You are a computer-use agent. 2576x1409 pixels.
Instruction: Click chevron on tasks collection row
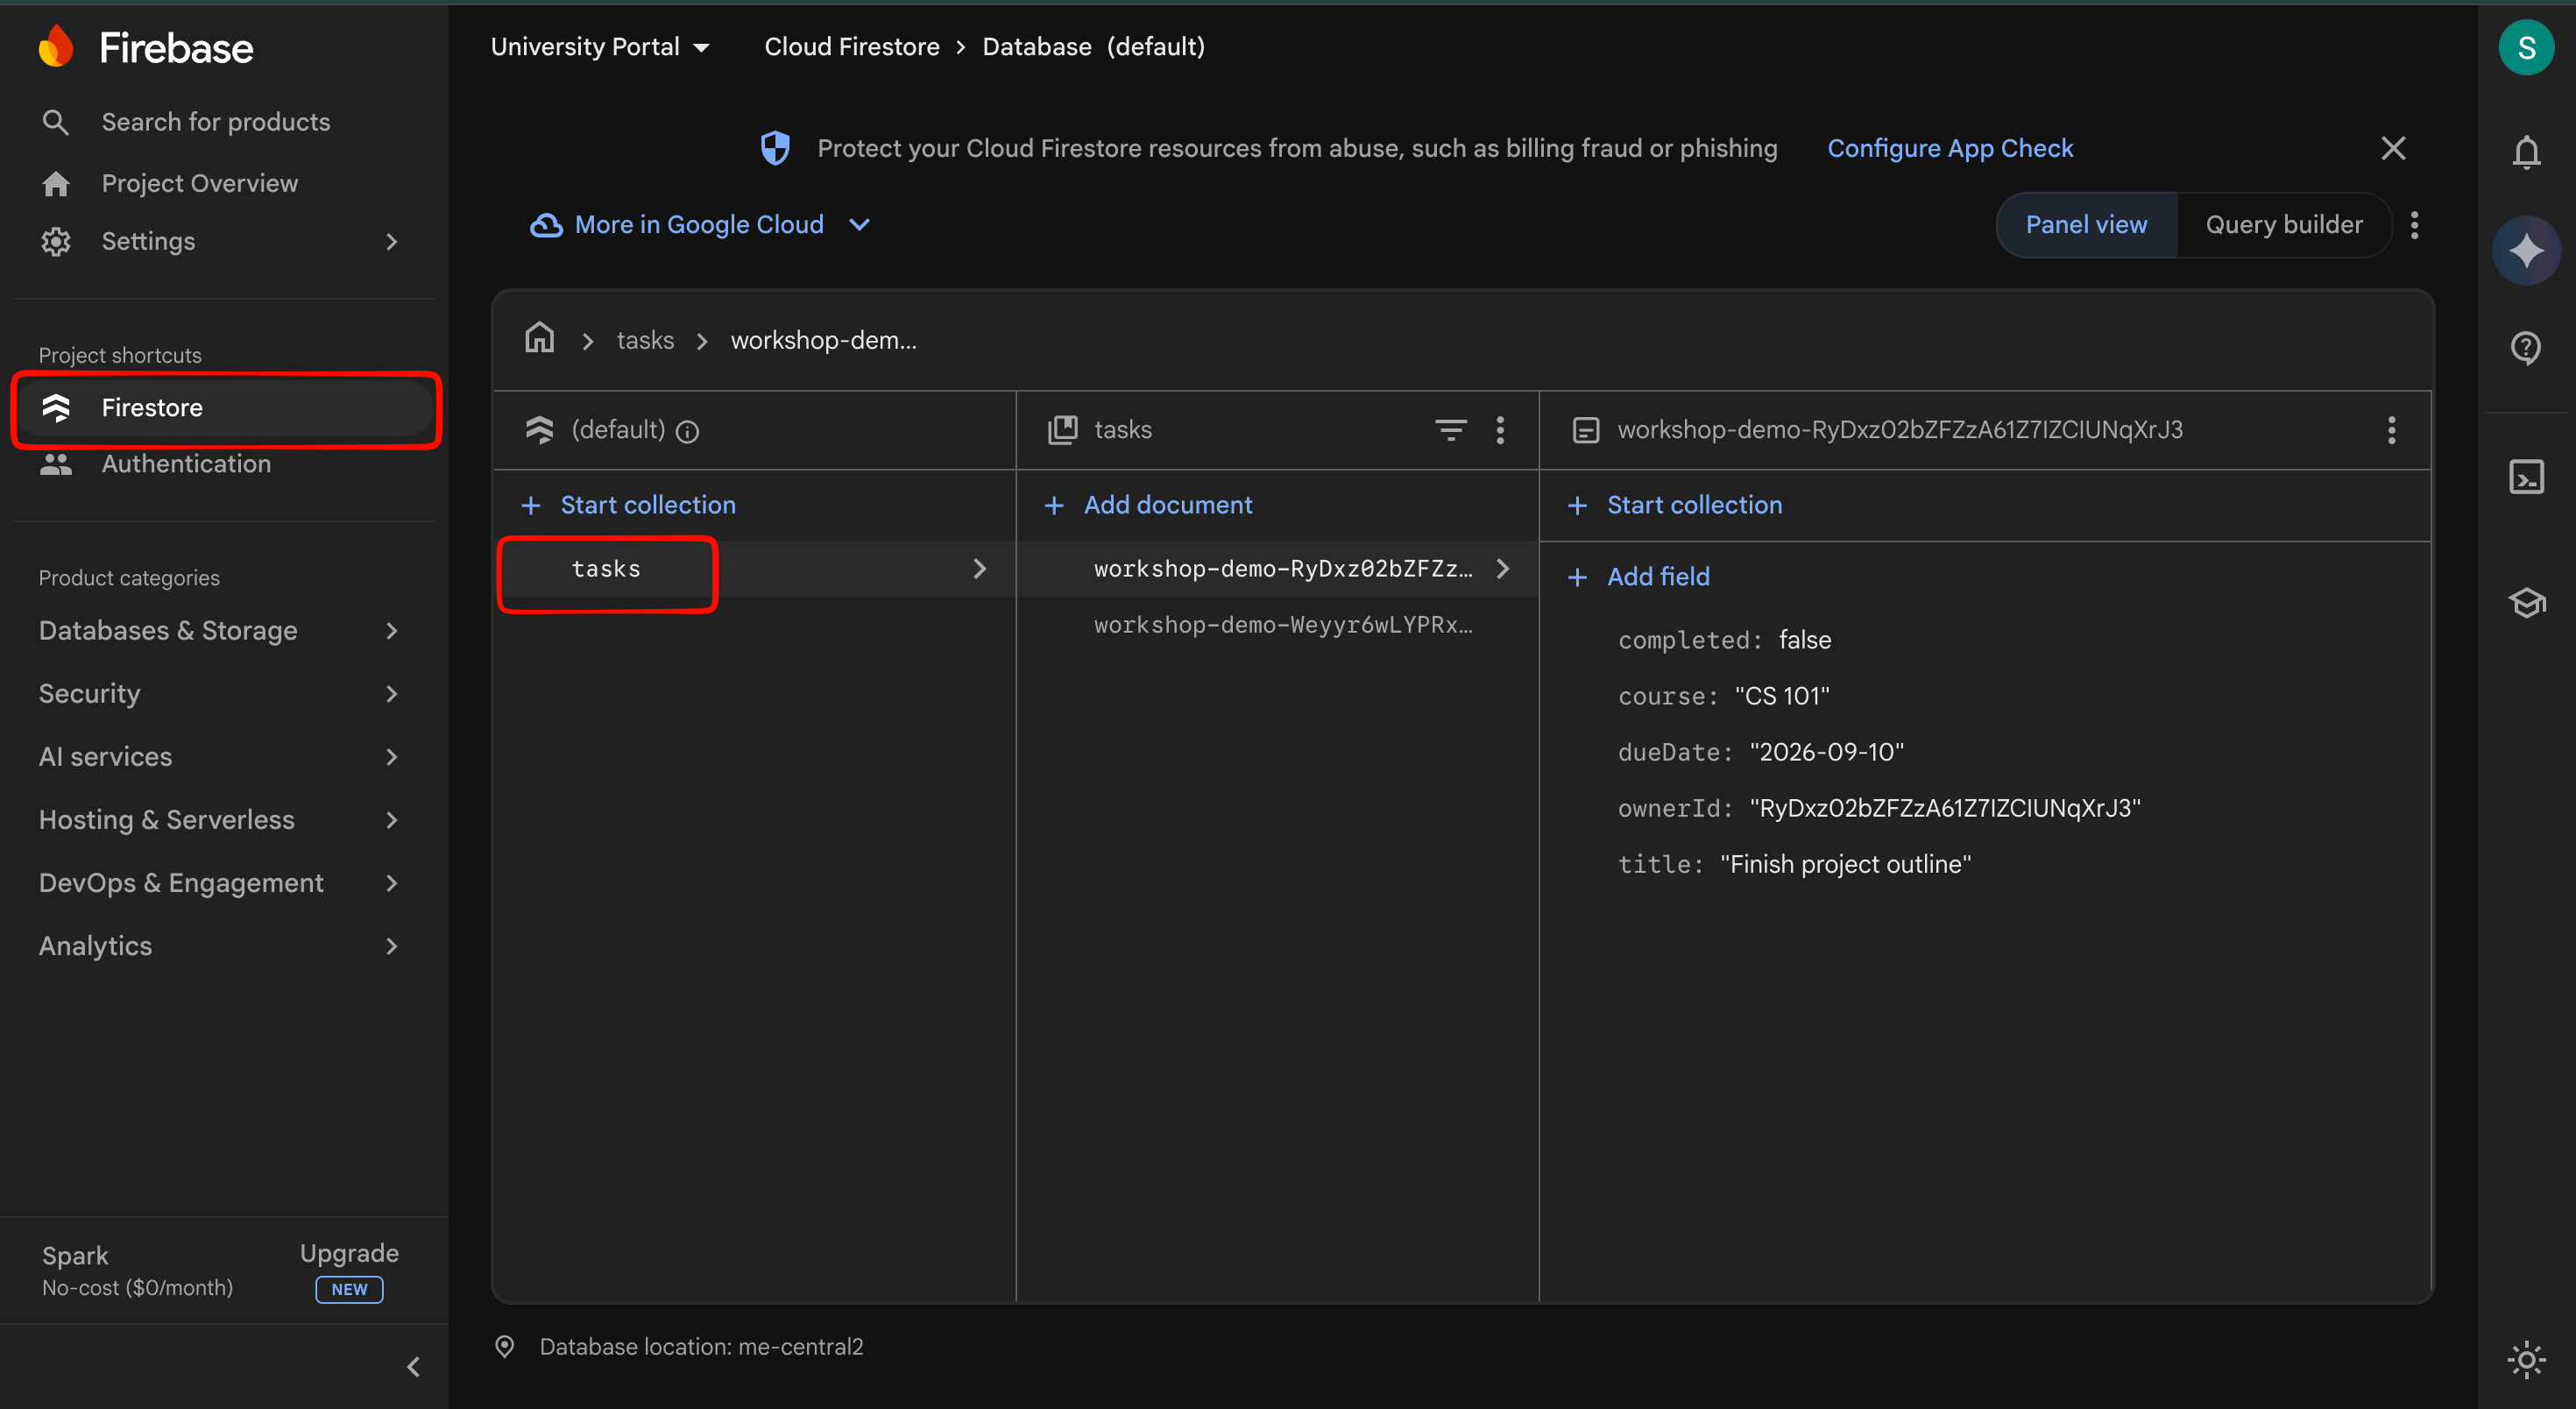pyautogui.click(x=979, y=569)
